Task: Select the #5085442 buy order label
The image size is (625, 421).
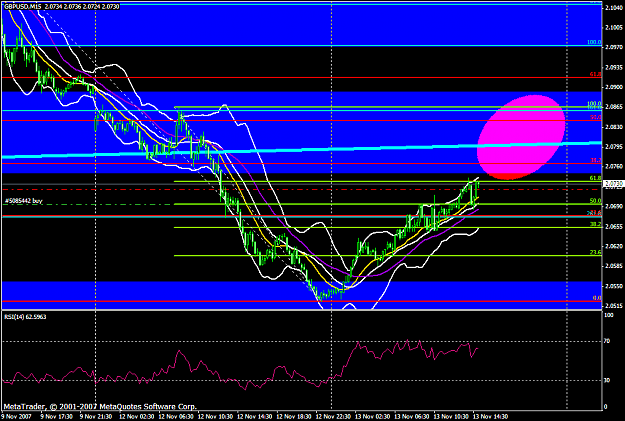Action: 24,201
